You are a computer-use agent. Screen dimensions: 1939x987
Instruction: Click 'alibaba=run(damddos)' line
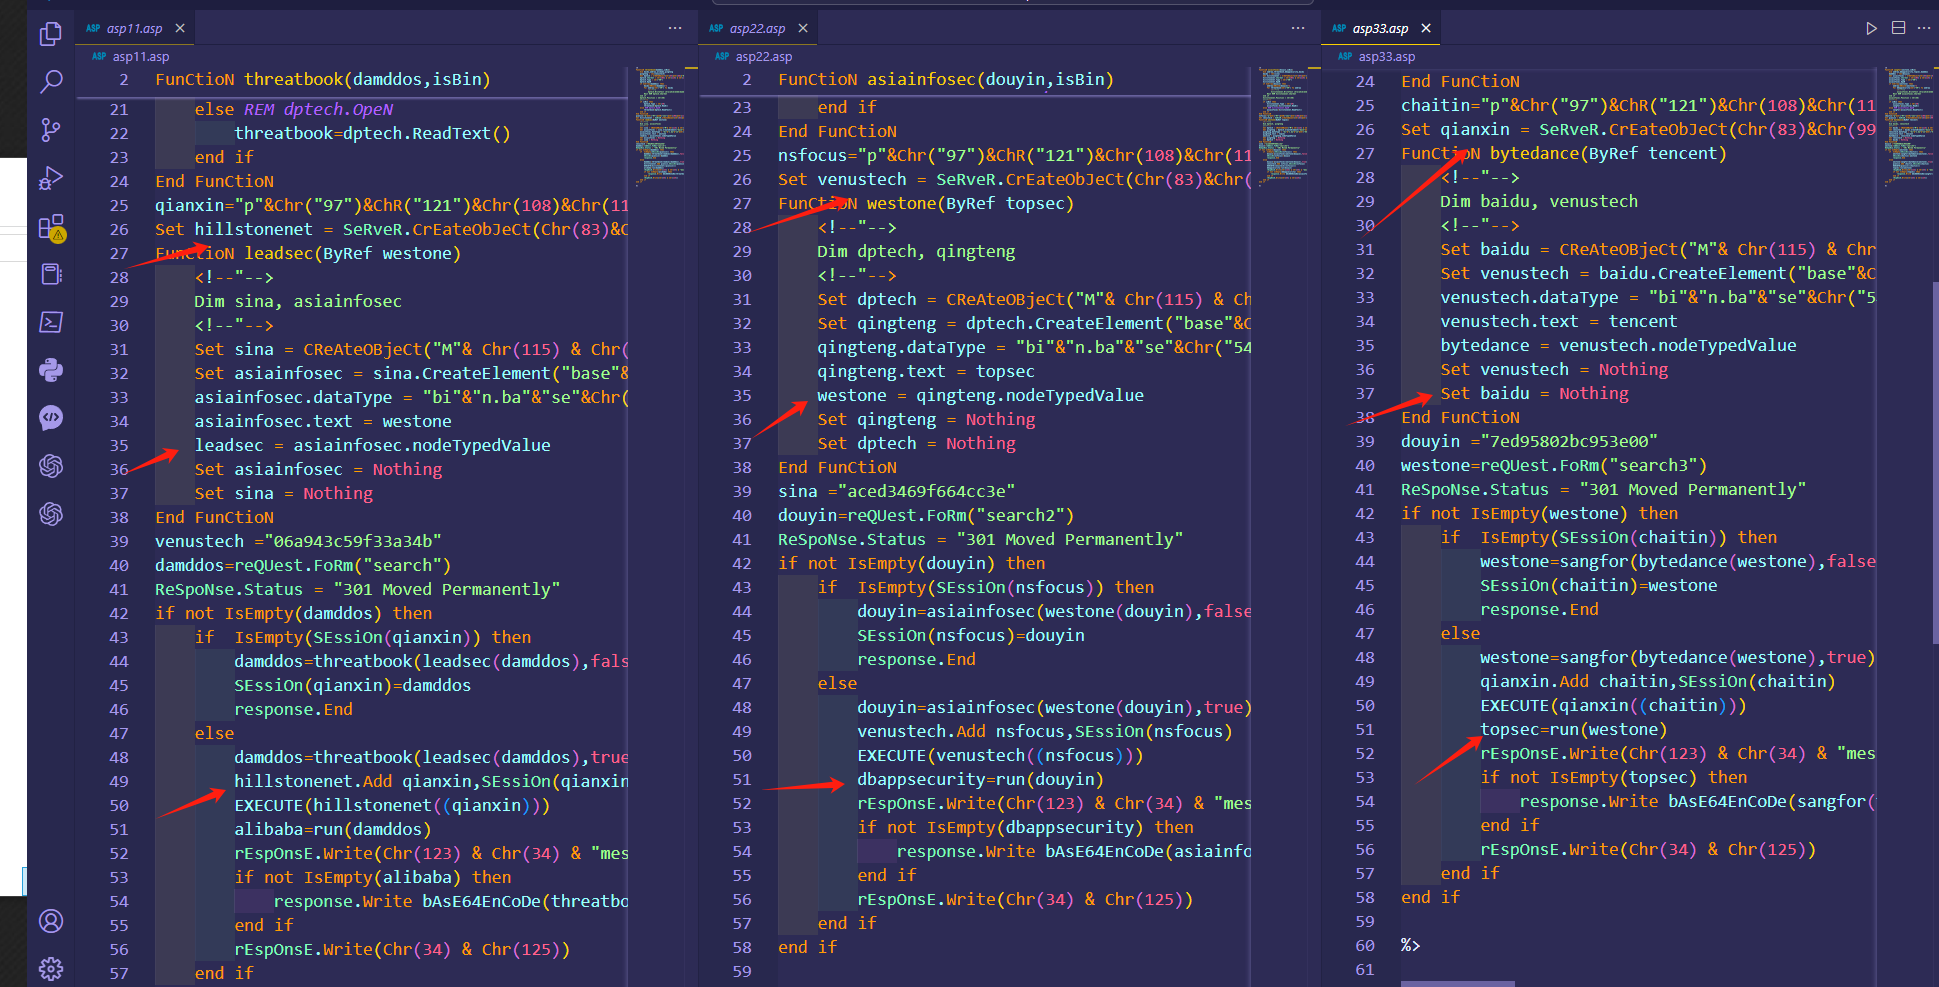tap(333, 830)
